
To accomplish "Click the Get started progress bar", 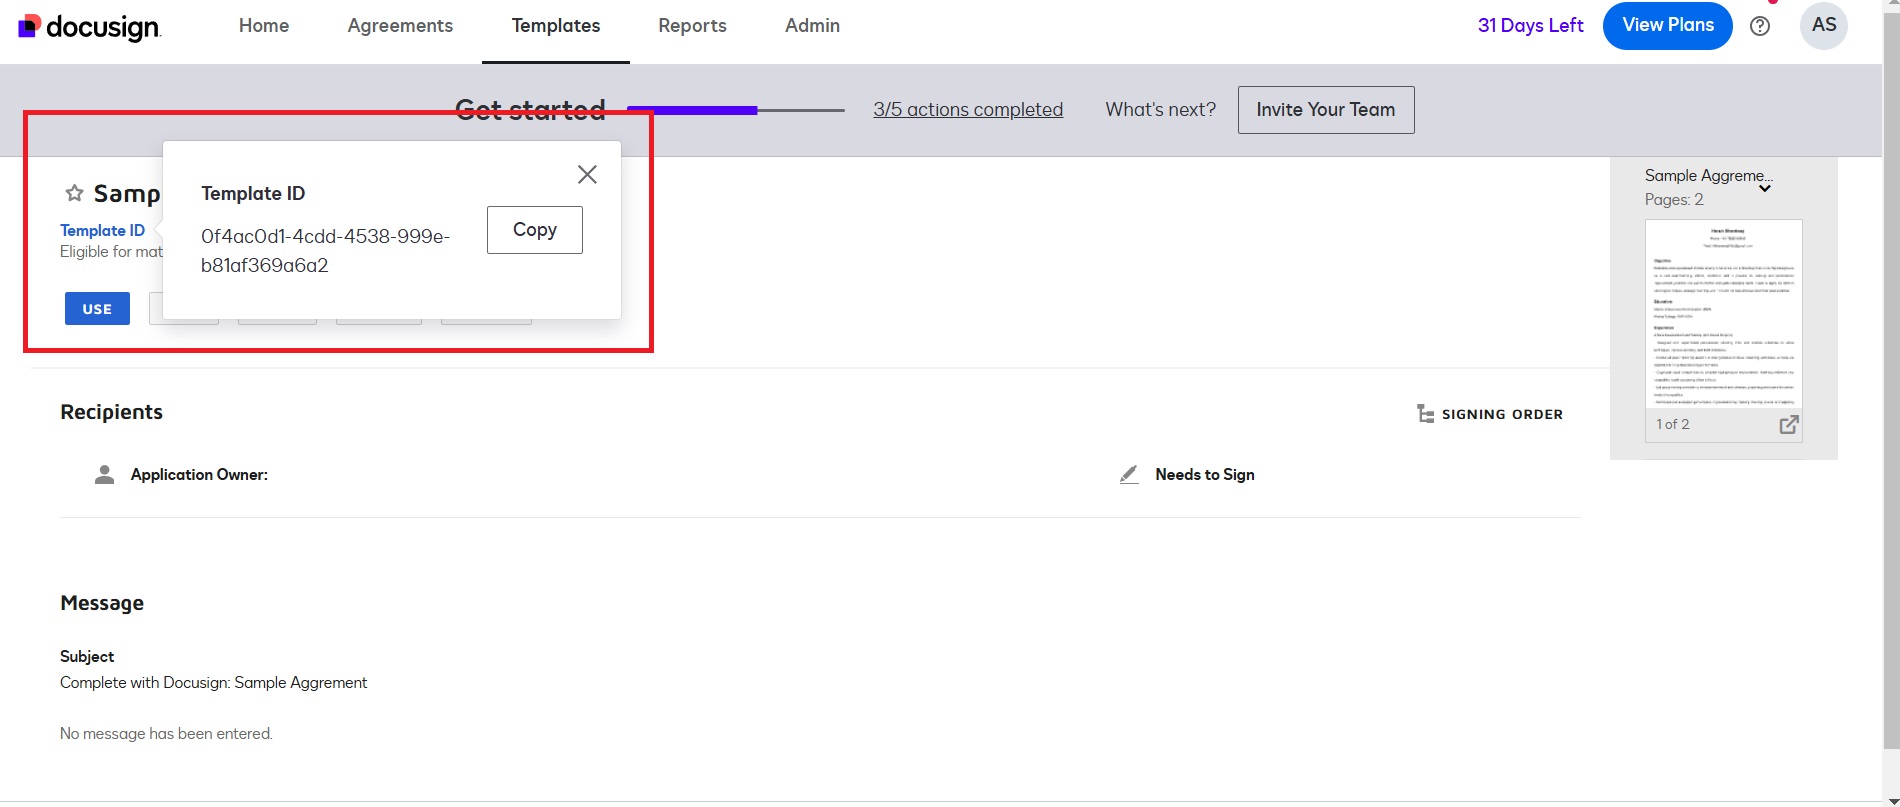I will point(735,110).
